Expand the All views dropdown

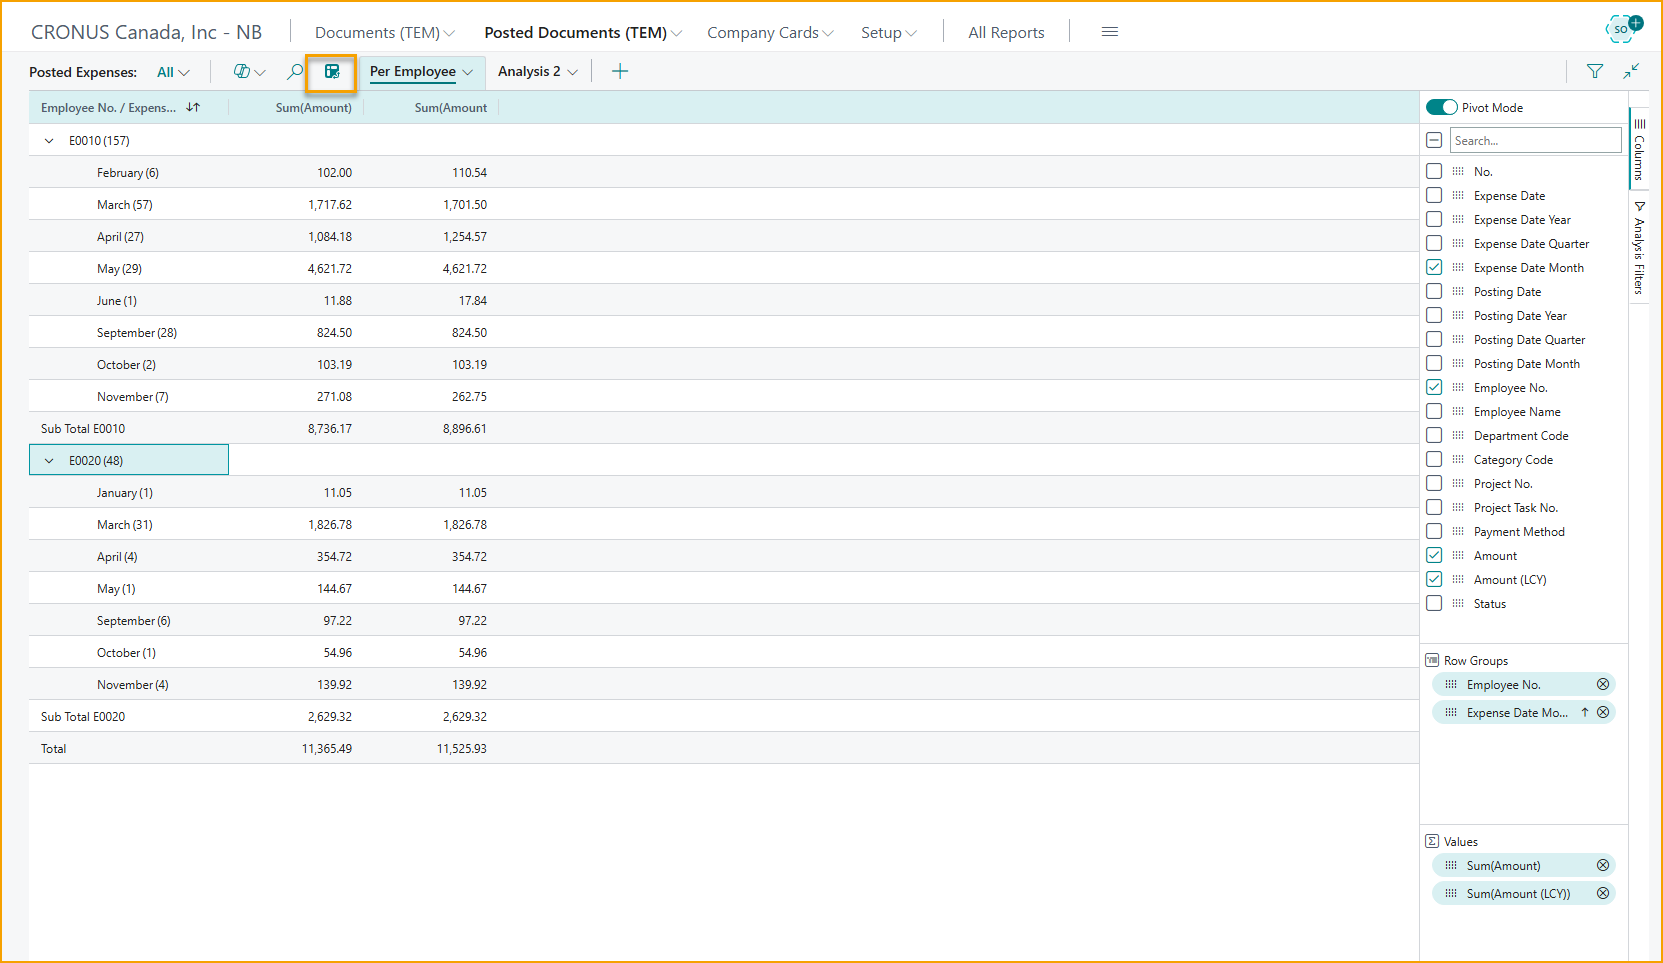[173, 72]
